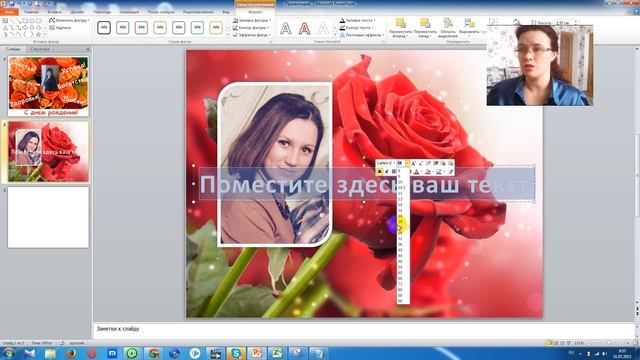Open PowerPoint help question mark icon
Image resolution: width=640 pixels, height=360 pixels.
(635, 11)
